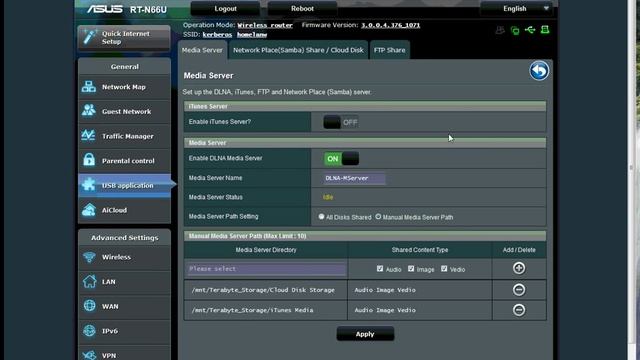Click the Reboot button

tap(302, 9)
